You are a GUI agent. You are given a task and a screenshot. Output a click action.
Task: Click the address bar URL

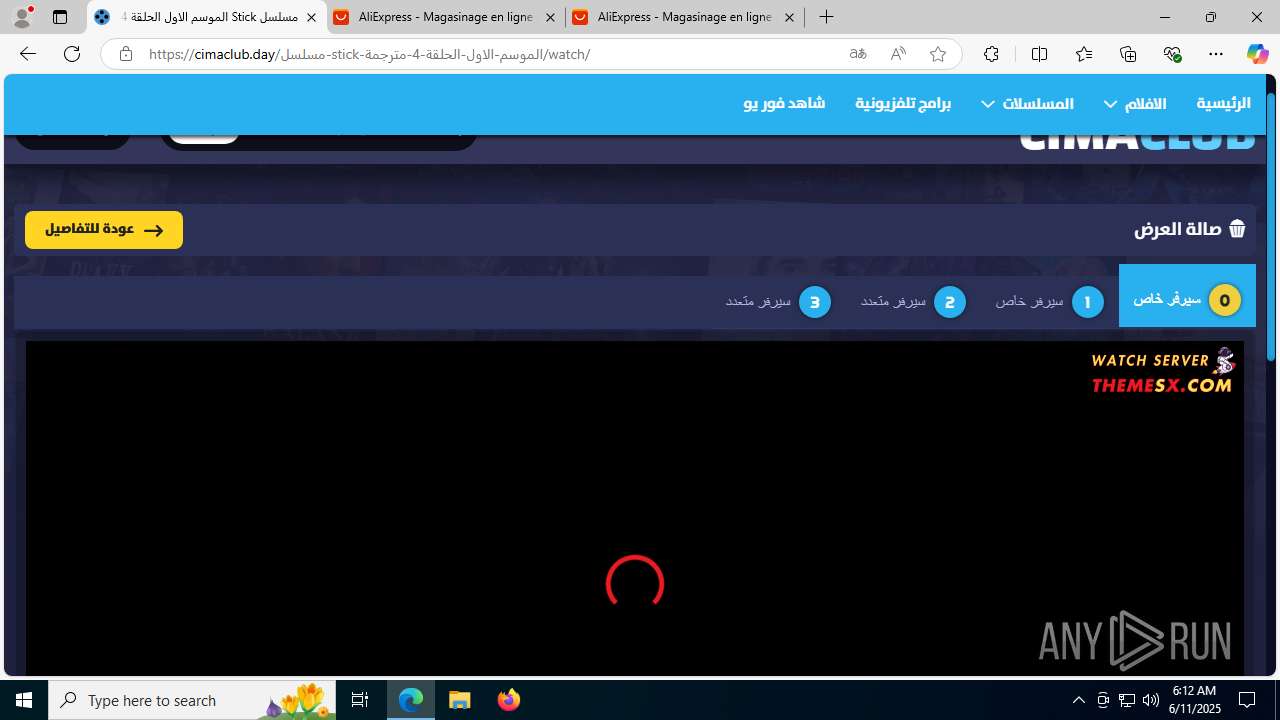(x=369, y=54)
